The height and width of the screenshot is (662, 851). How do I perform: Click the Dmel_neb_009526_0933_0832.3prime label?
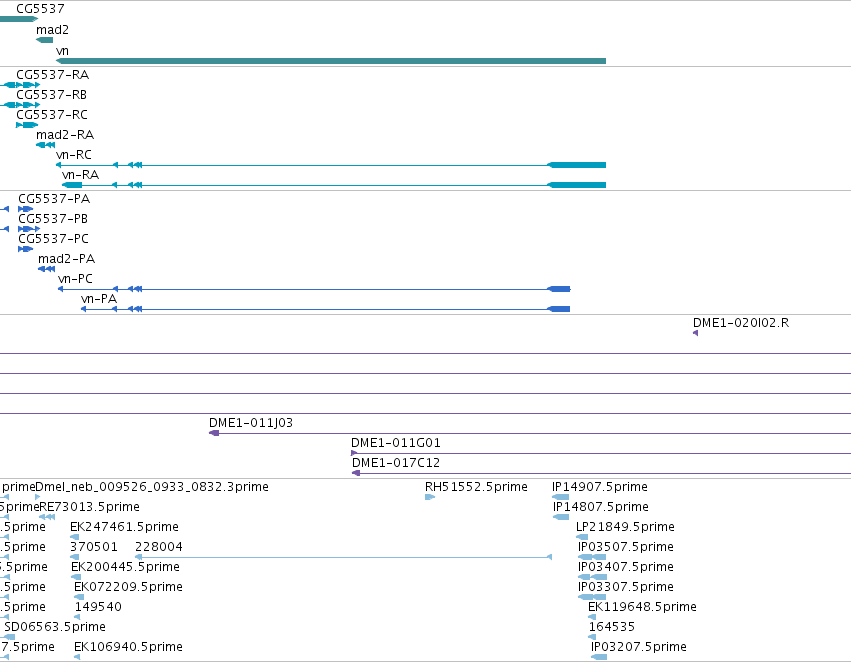coord(152,487)
